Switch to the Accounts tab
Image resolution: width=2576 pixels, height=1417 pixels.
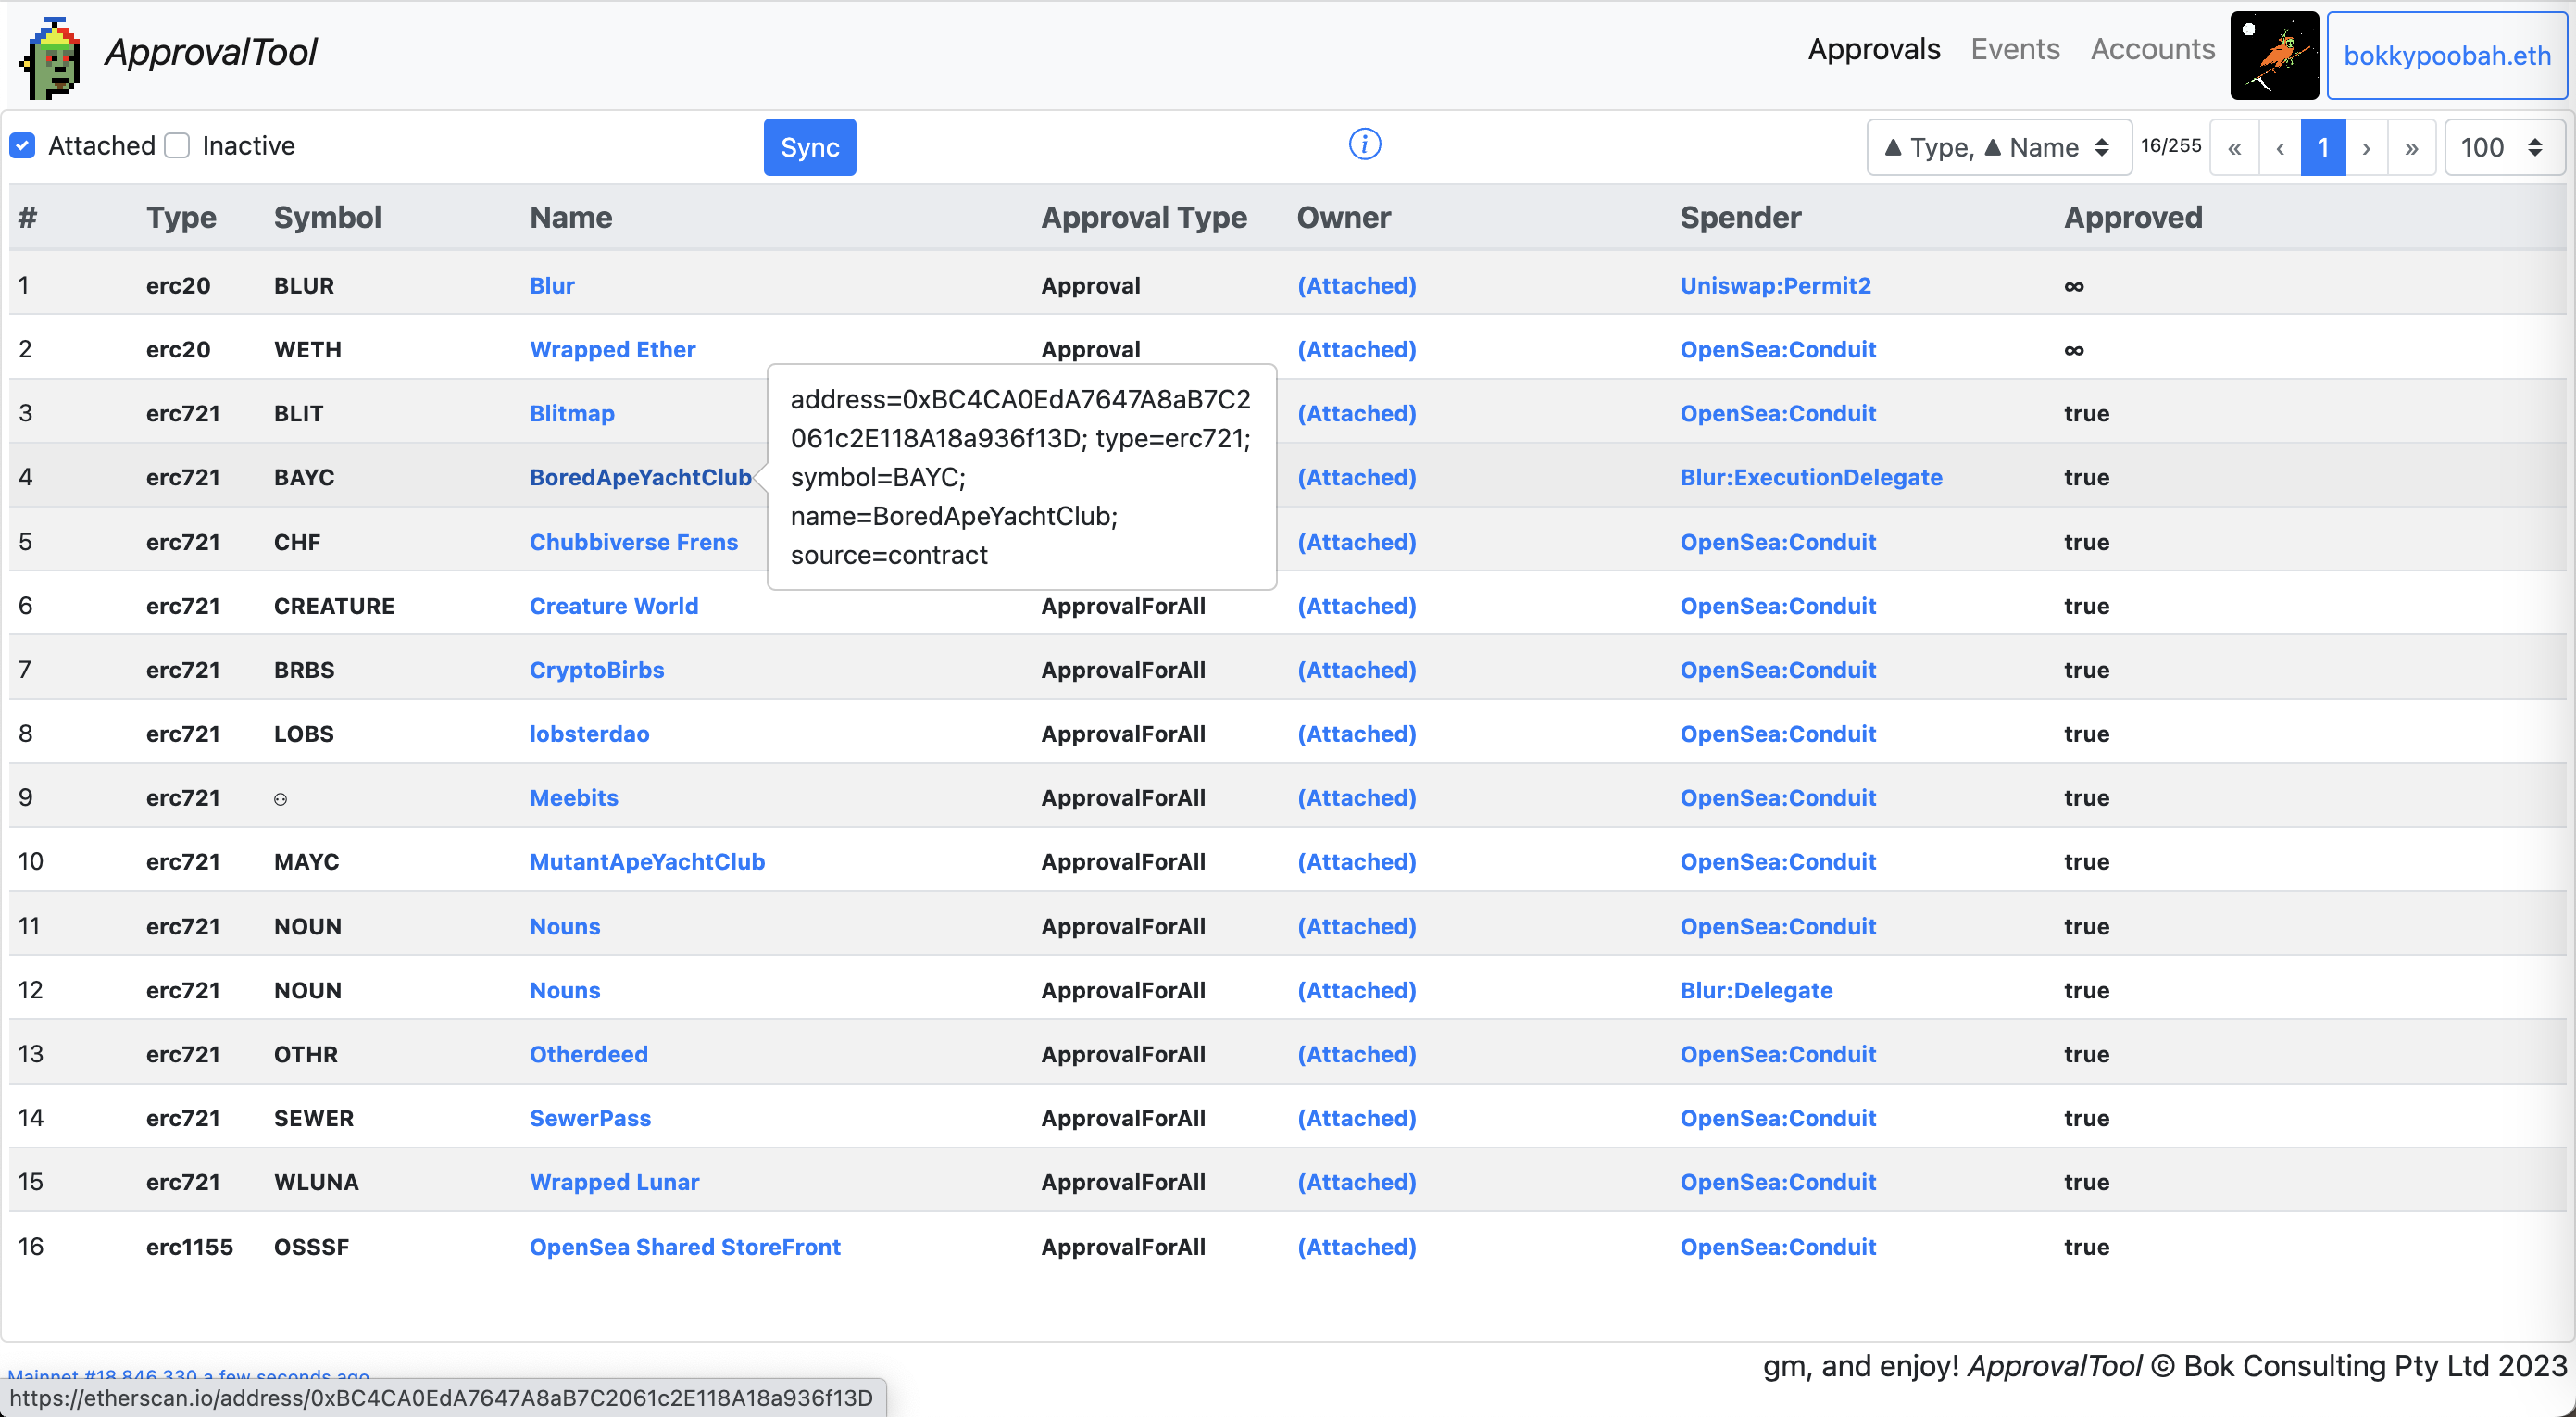[2152, 49]
